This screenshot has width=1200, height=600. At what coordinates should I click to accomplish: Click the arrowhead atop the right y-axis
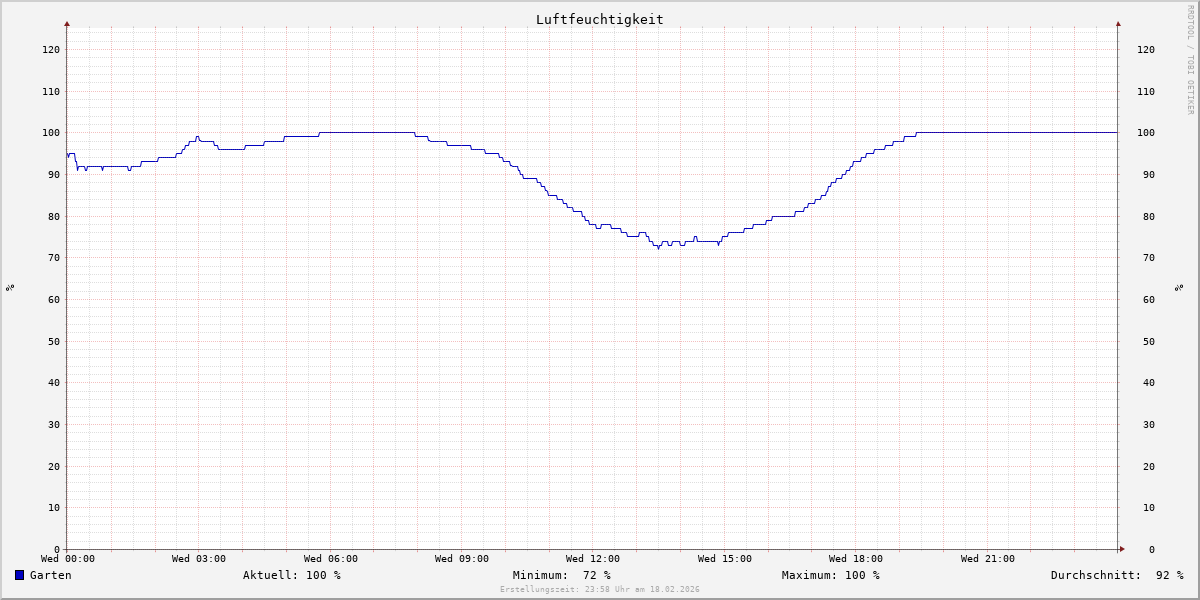click(1118, 23)
